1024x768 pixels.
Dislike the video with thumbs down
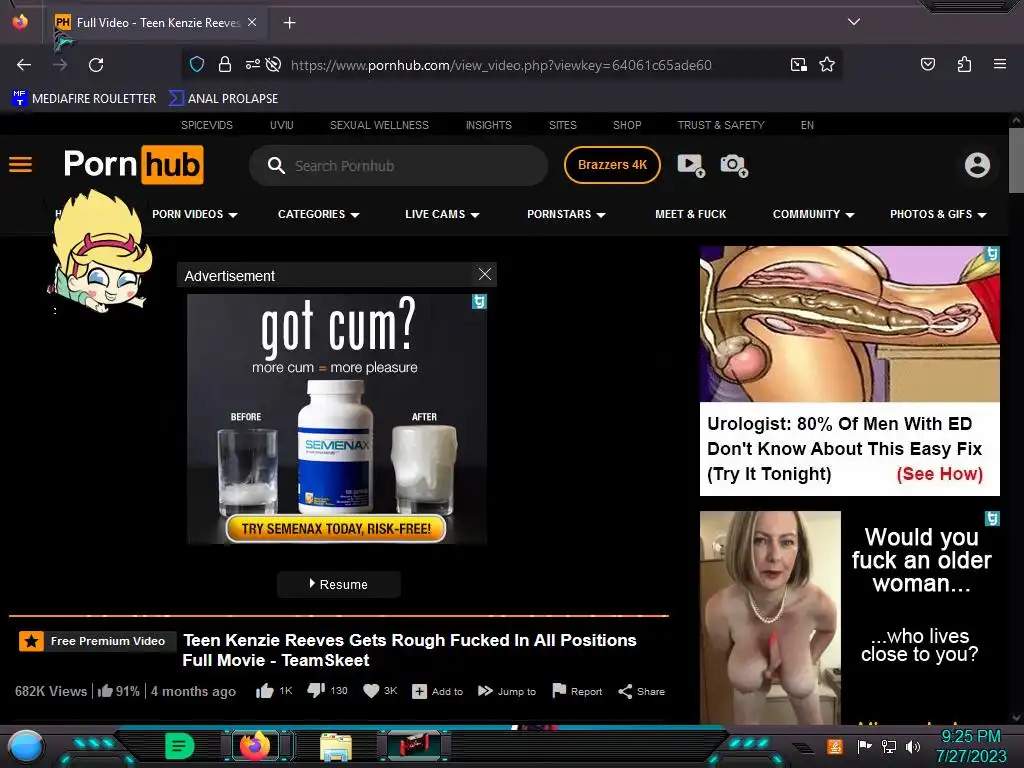point(316,690)
